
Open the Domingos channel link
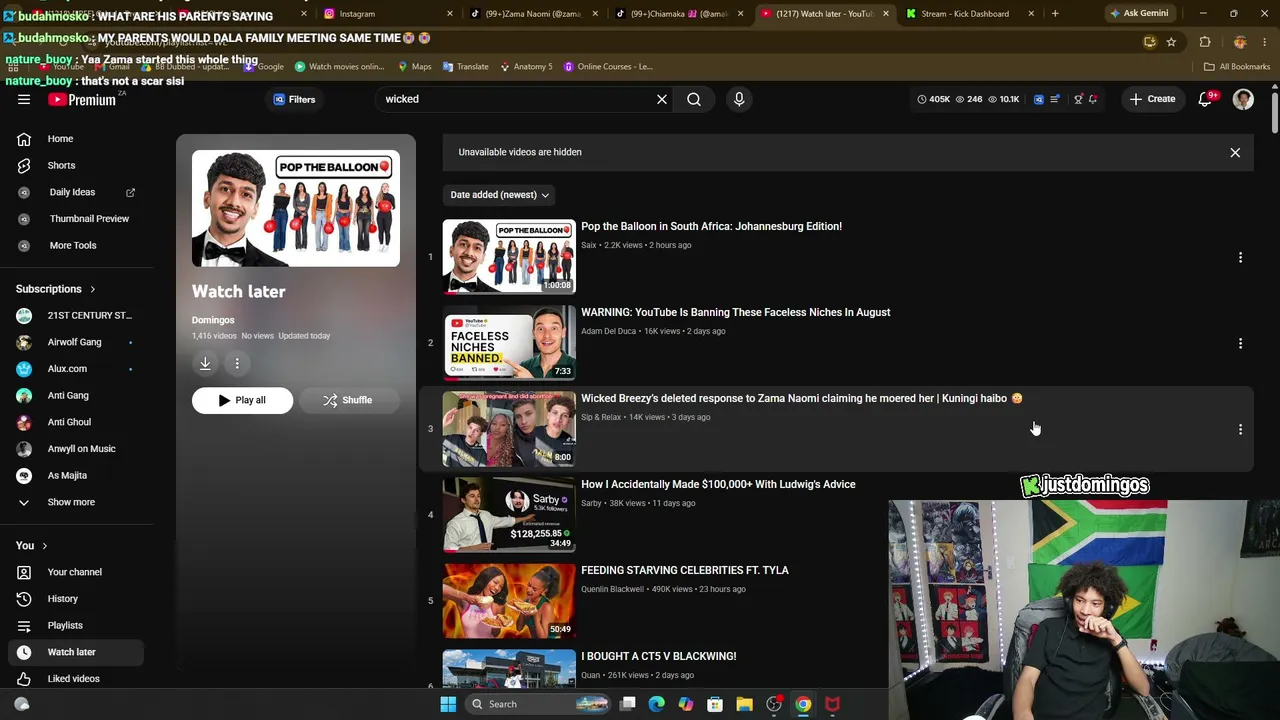pyautogui.click(x=213, y=320)
